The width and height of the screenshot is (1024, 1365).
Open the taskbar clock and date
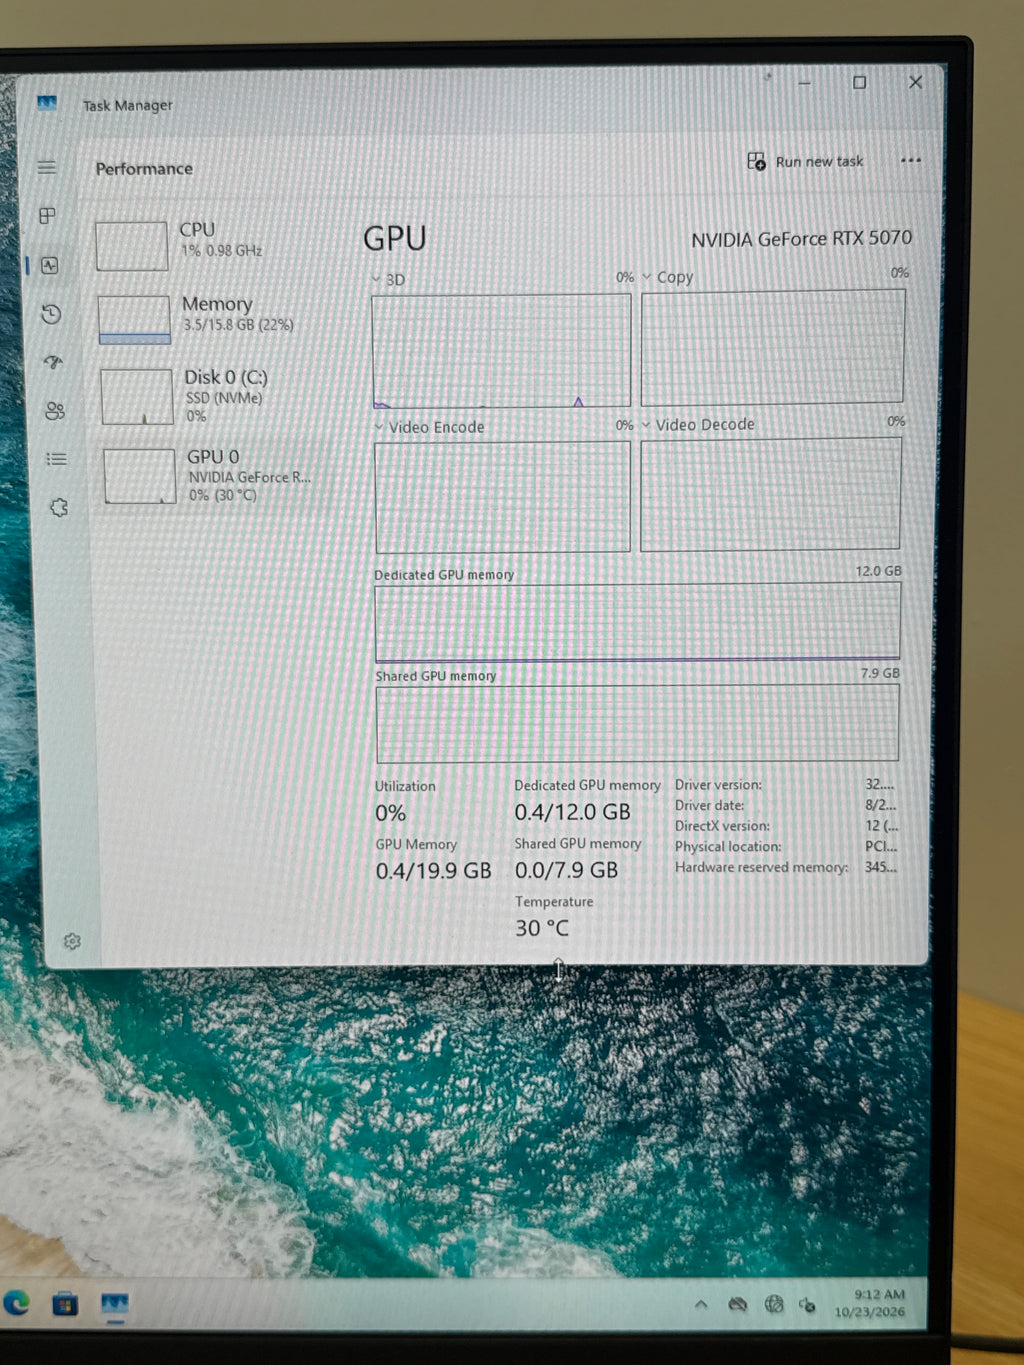click(x=869, y=1303)
